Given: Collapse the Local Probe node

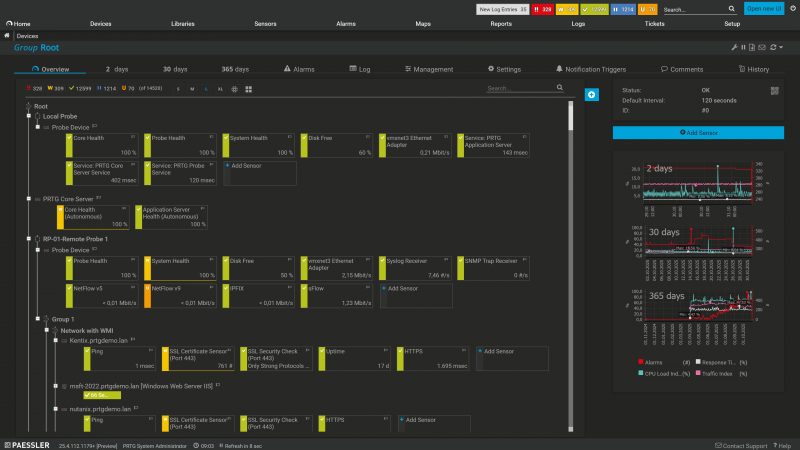Looking at the screenshot, I should click(29, 116).
